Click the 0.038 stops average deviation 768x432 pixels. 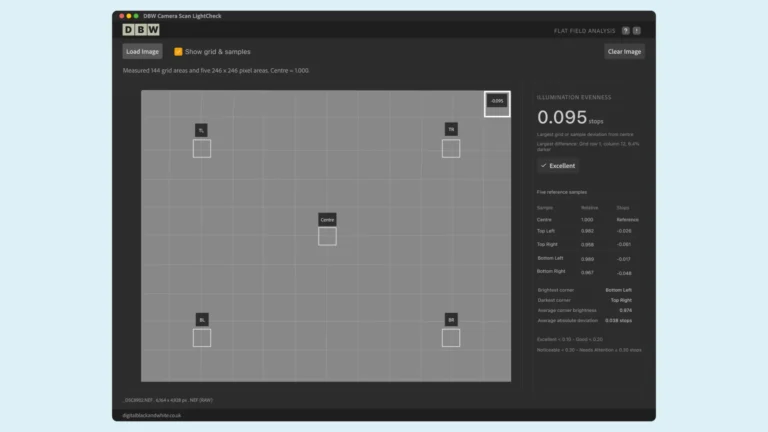click(619, 321)
